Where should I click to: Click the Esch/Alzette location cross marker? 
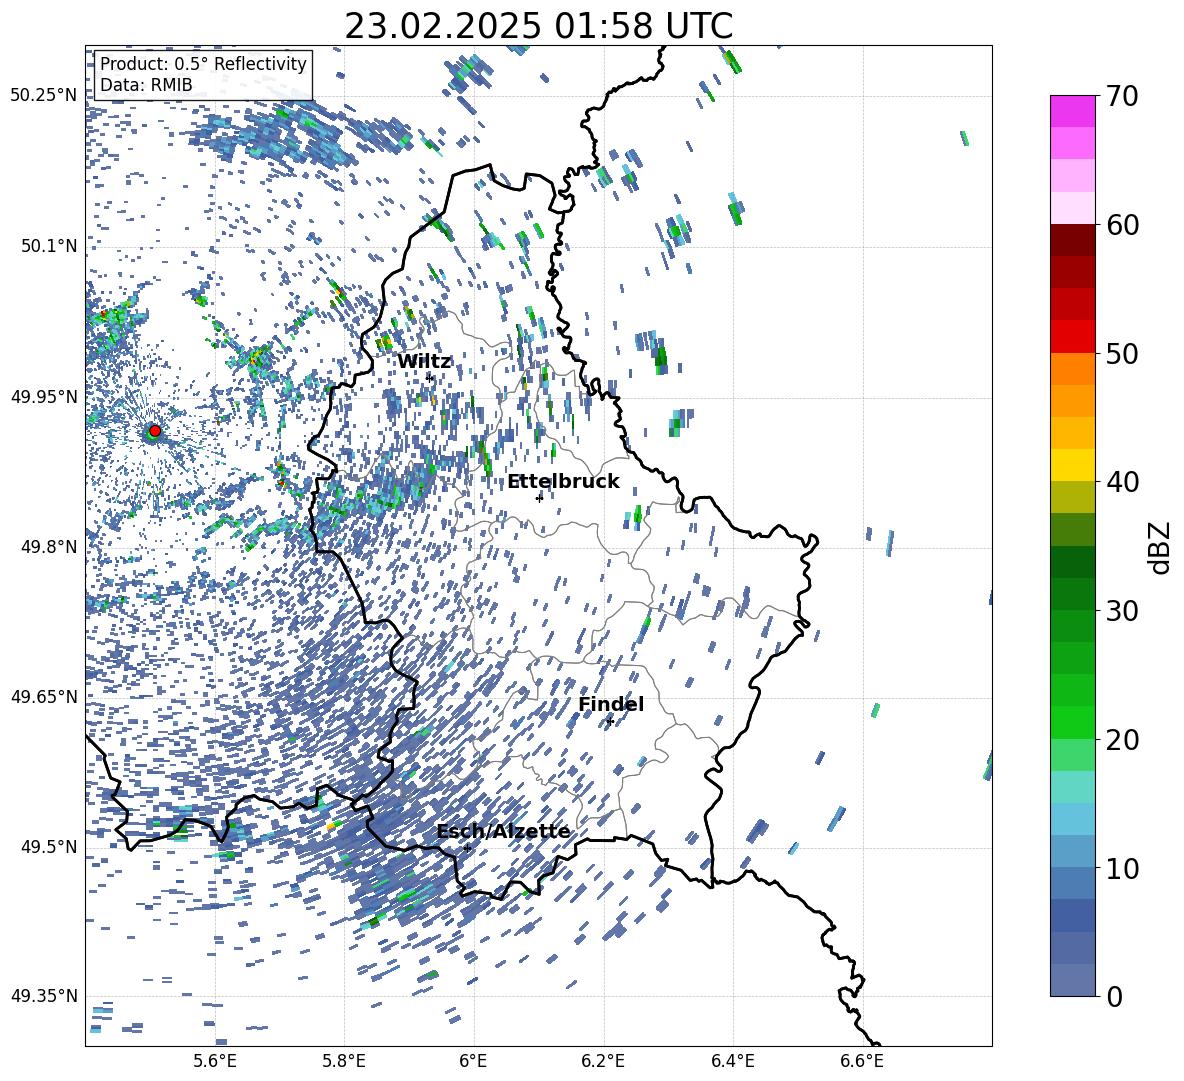click(x=467, y=848)
